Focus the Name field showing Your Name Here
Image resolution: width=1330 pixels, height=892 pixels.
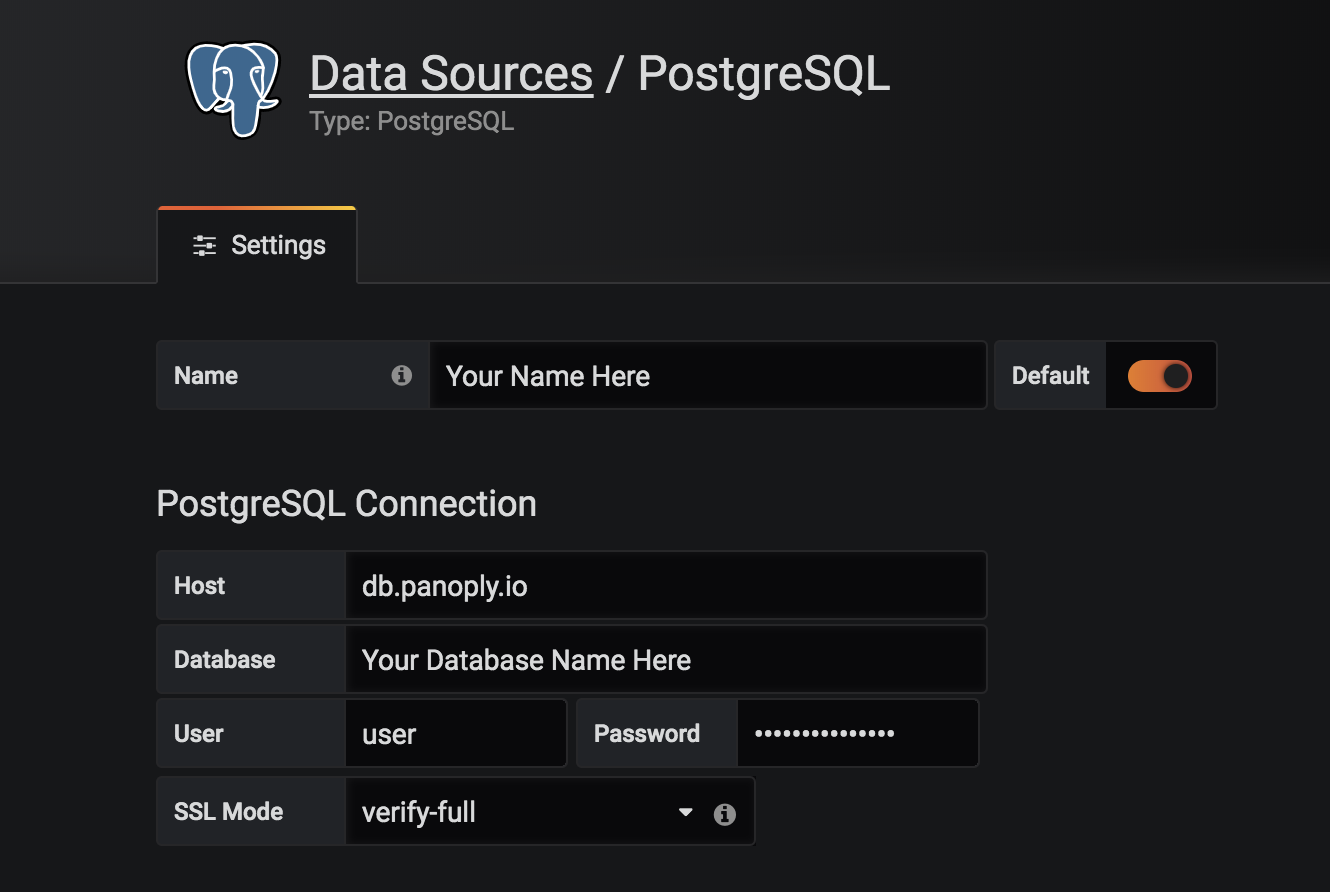pos(706,376)
